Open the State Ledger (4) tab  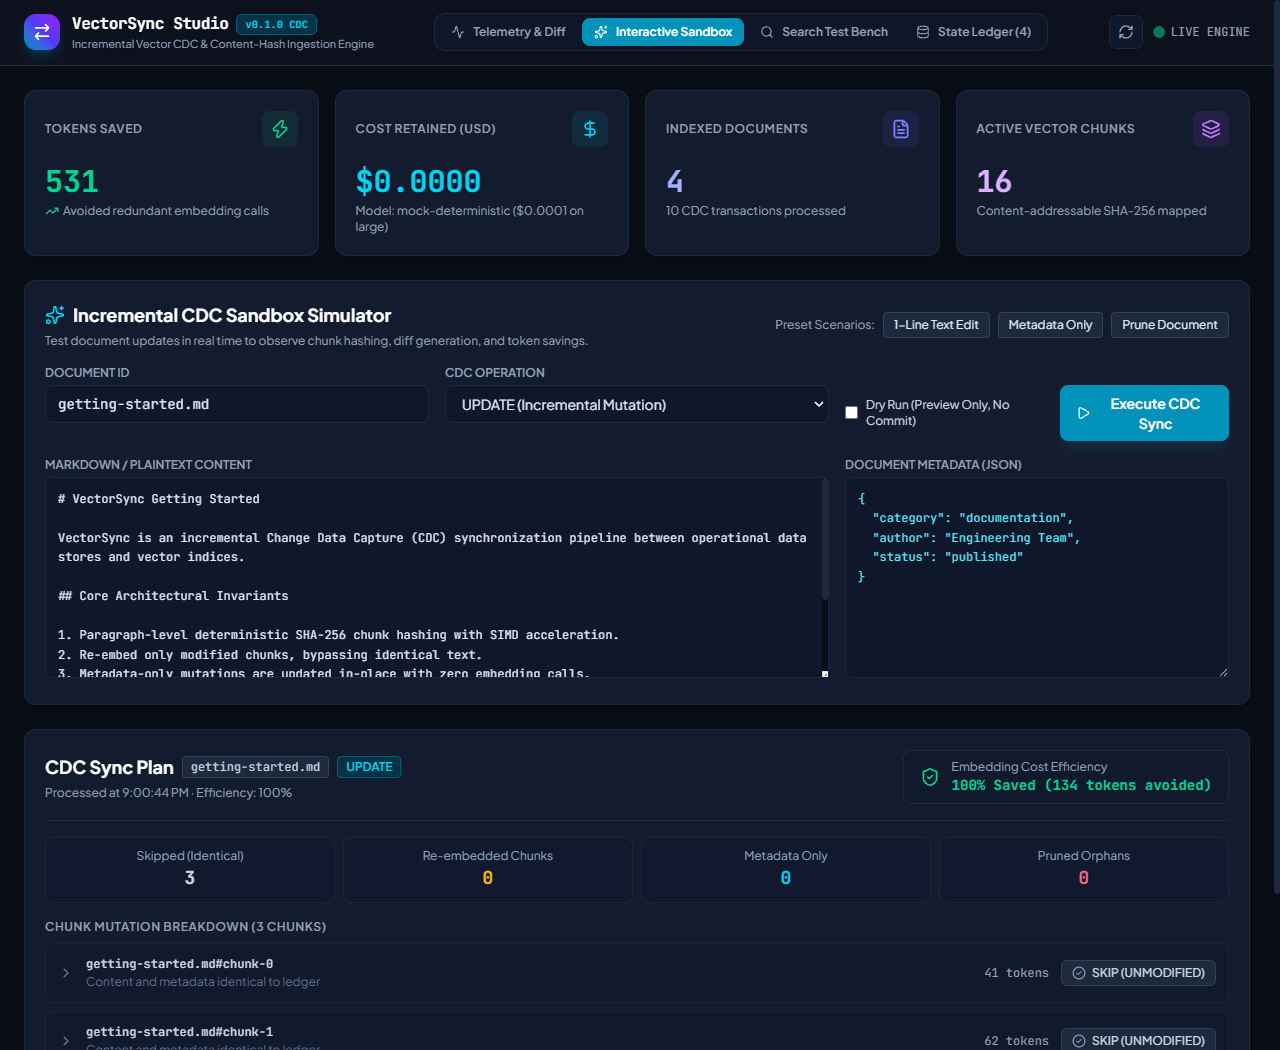click(973, 32)
